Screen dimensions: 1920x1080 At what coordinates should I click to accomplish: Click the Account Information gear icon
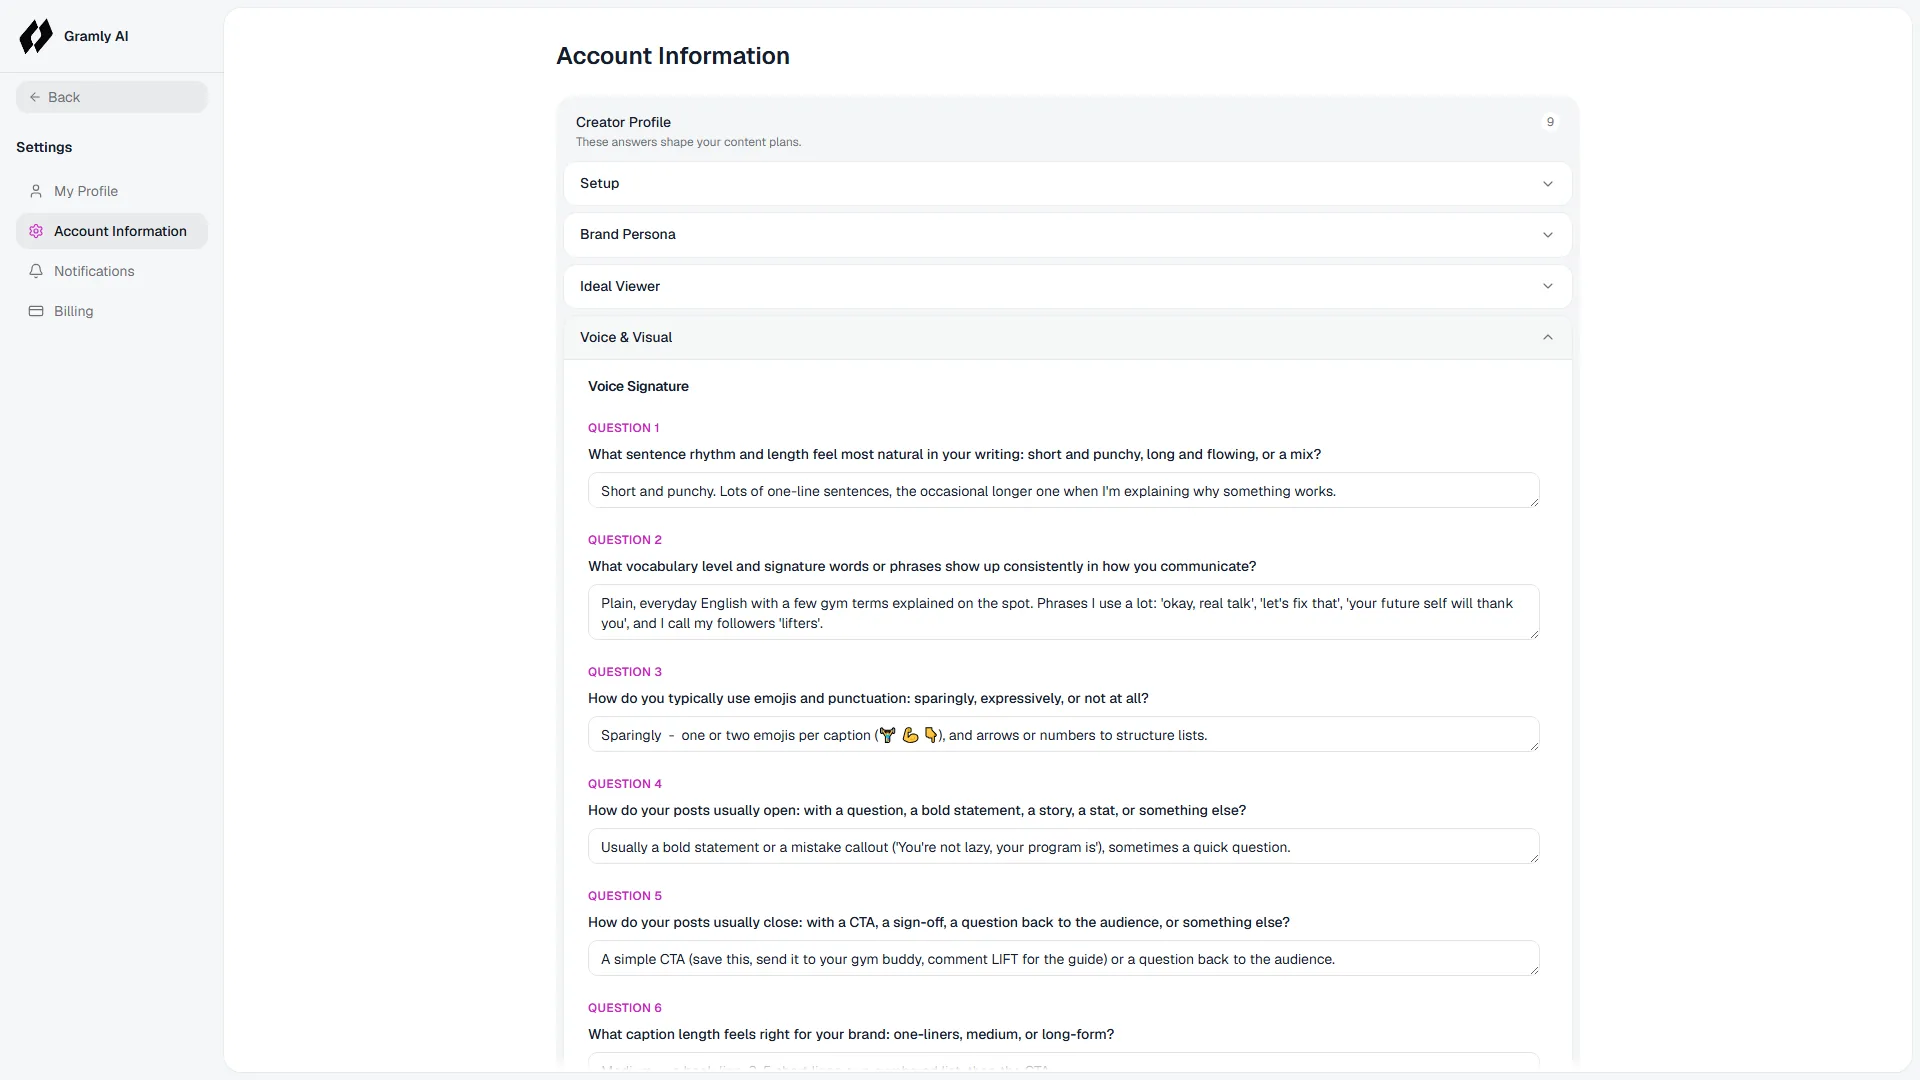[36, 231]
